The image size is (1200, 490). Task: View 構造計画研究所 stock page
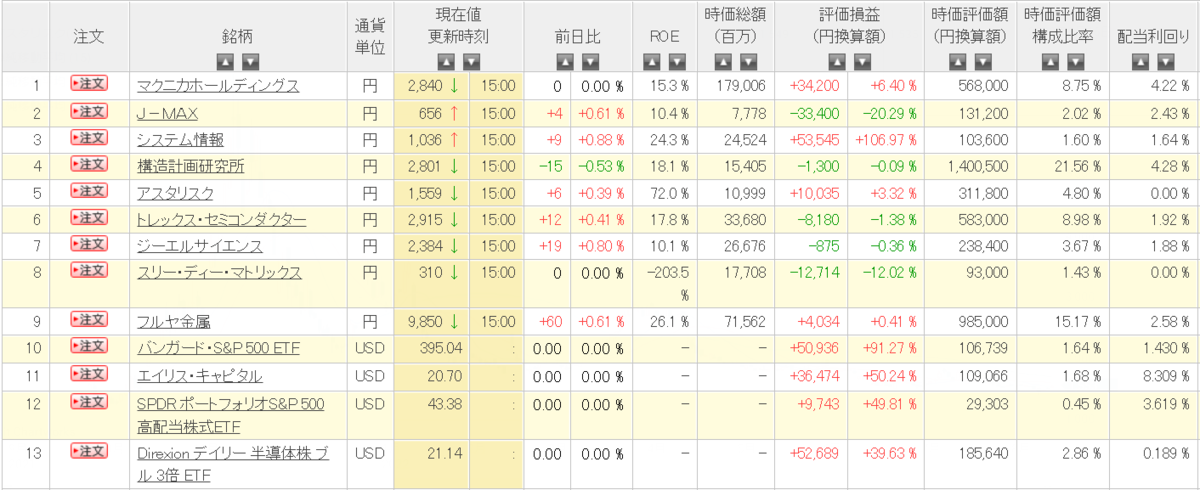pos(190,166)
